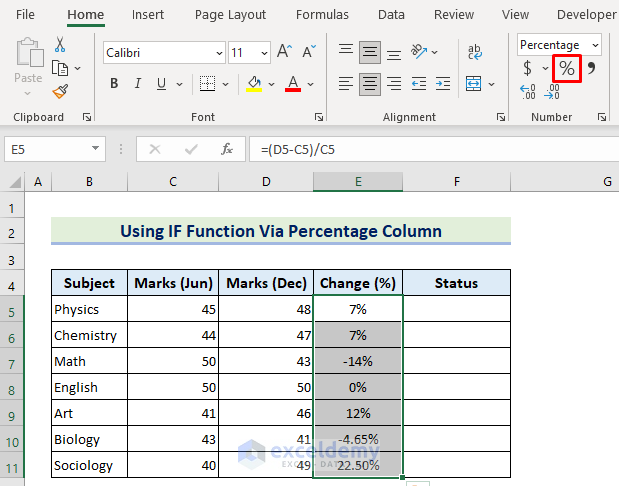The width and height of the screenshot is (619, 486).
Task: Click Increase Decimal icon
Action: (527, 91)
